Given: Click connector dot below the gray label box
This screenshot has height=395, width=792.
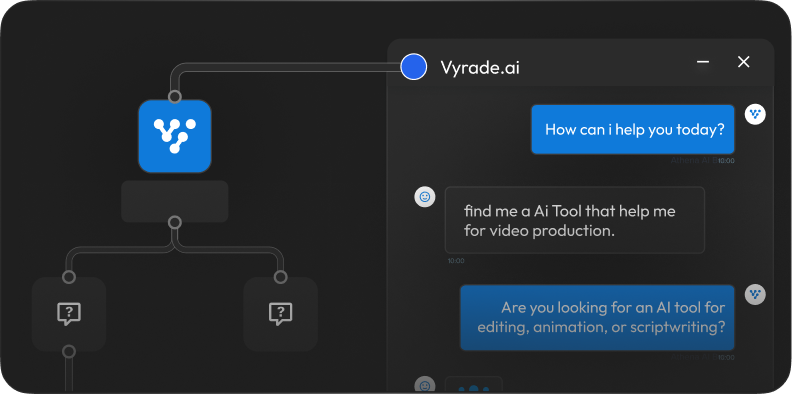Looking at the screenshot, I should click(175, 222).
